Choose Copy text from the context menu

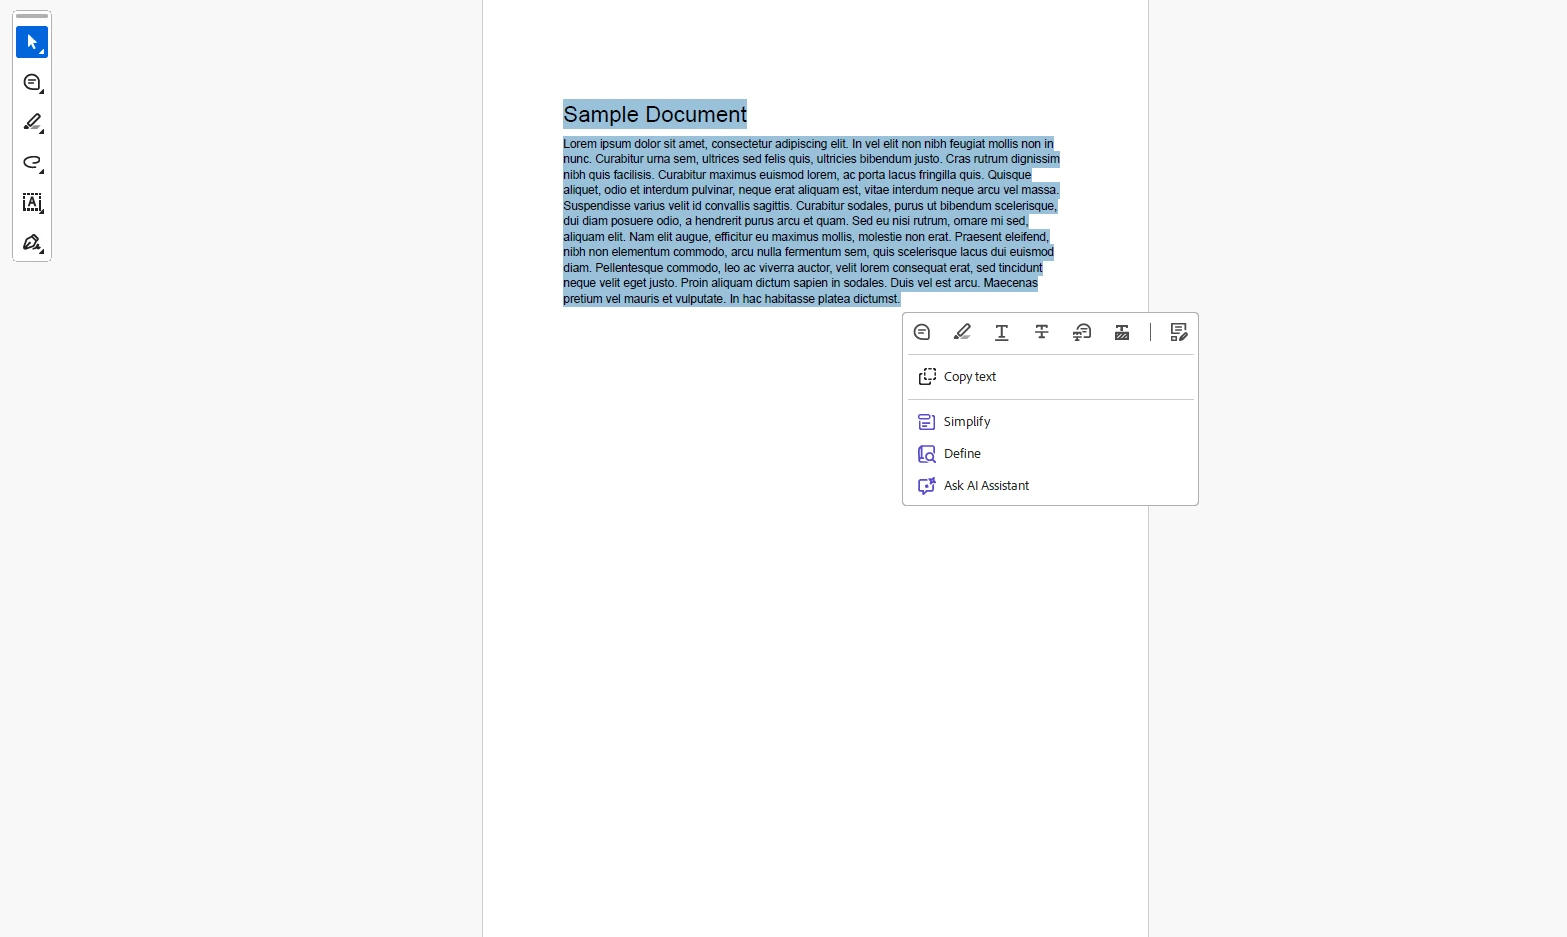(969, 377)
